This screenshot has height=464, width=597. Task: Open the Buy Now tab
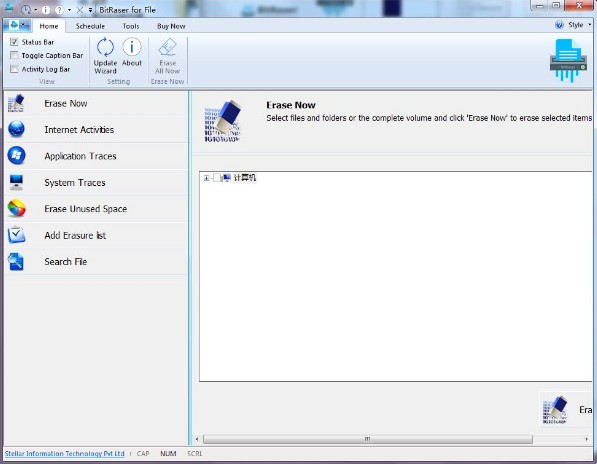pyautogui.click(x=171, y=26)
